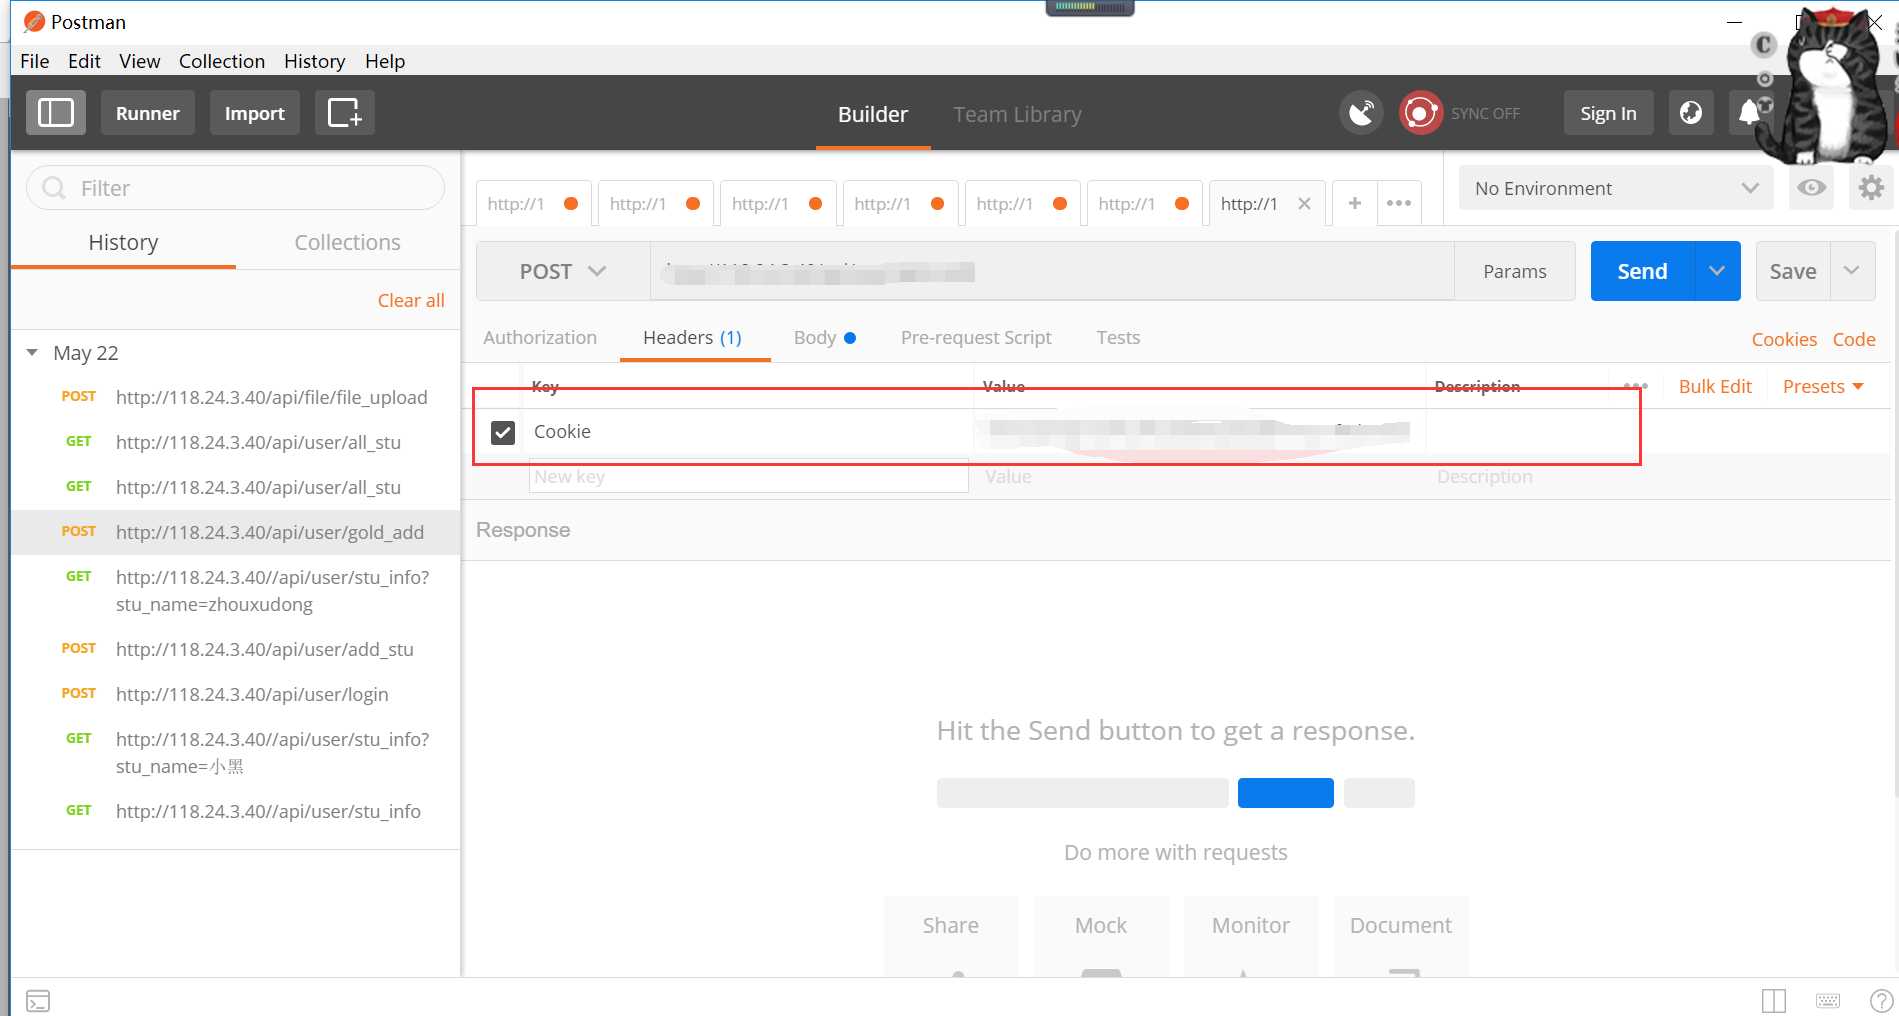The width and height of the screenshot is (1899, 1016).
Task: Open the View menu
Action: (x=139, y=61)
